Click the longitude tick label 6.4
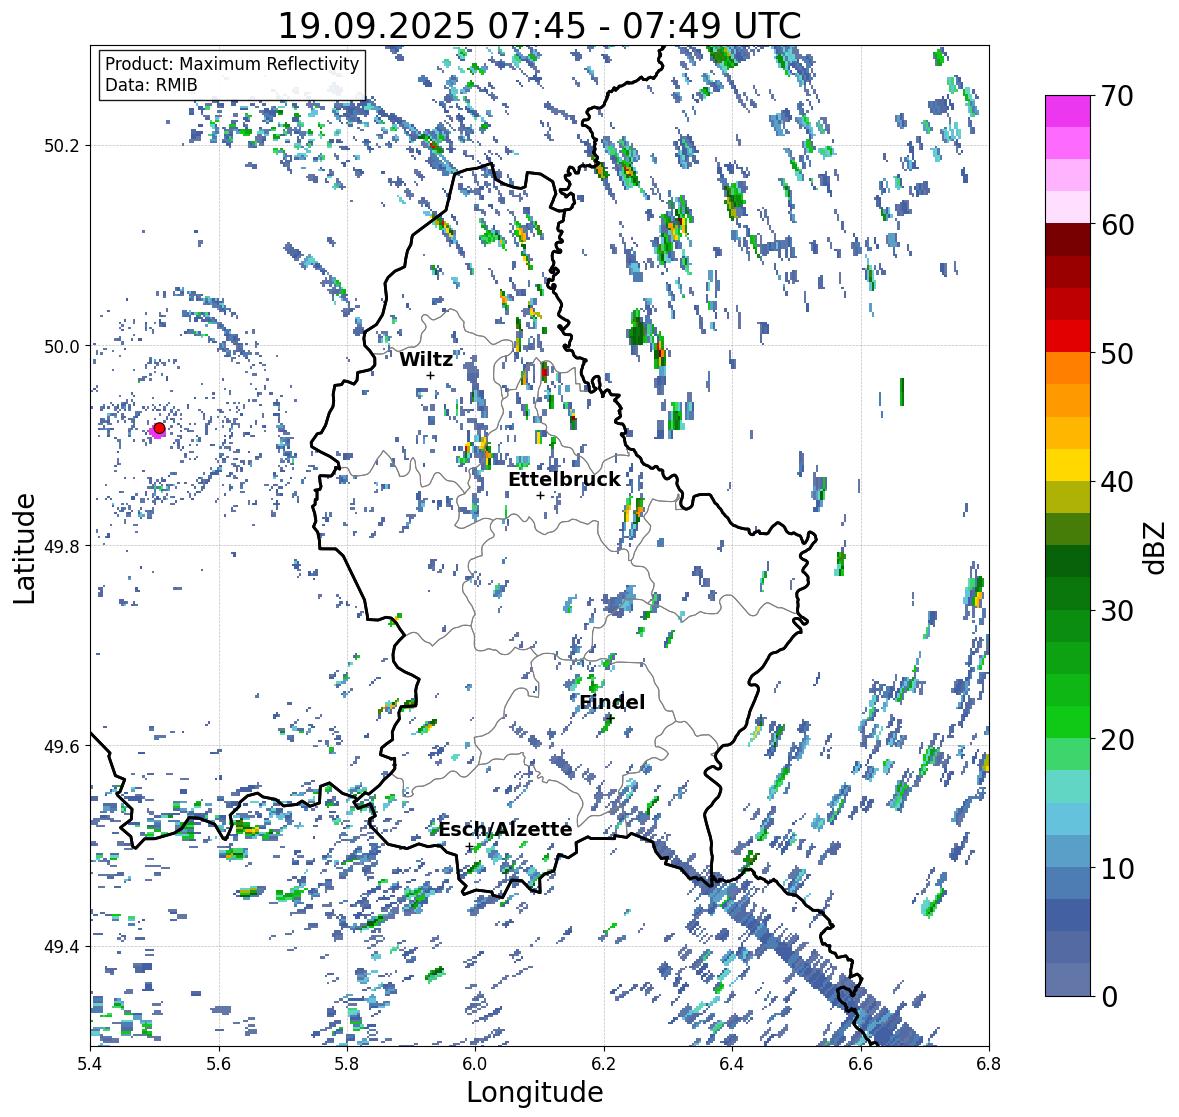Image resolution: width=1179 pixels, height=1117 pixels. click(x=732, y=1064)
